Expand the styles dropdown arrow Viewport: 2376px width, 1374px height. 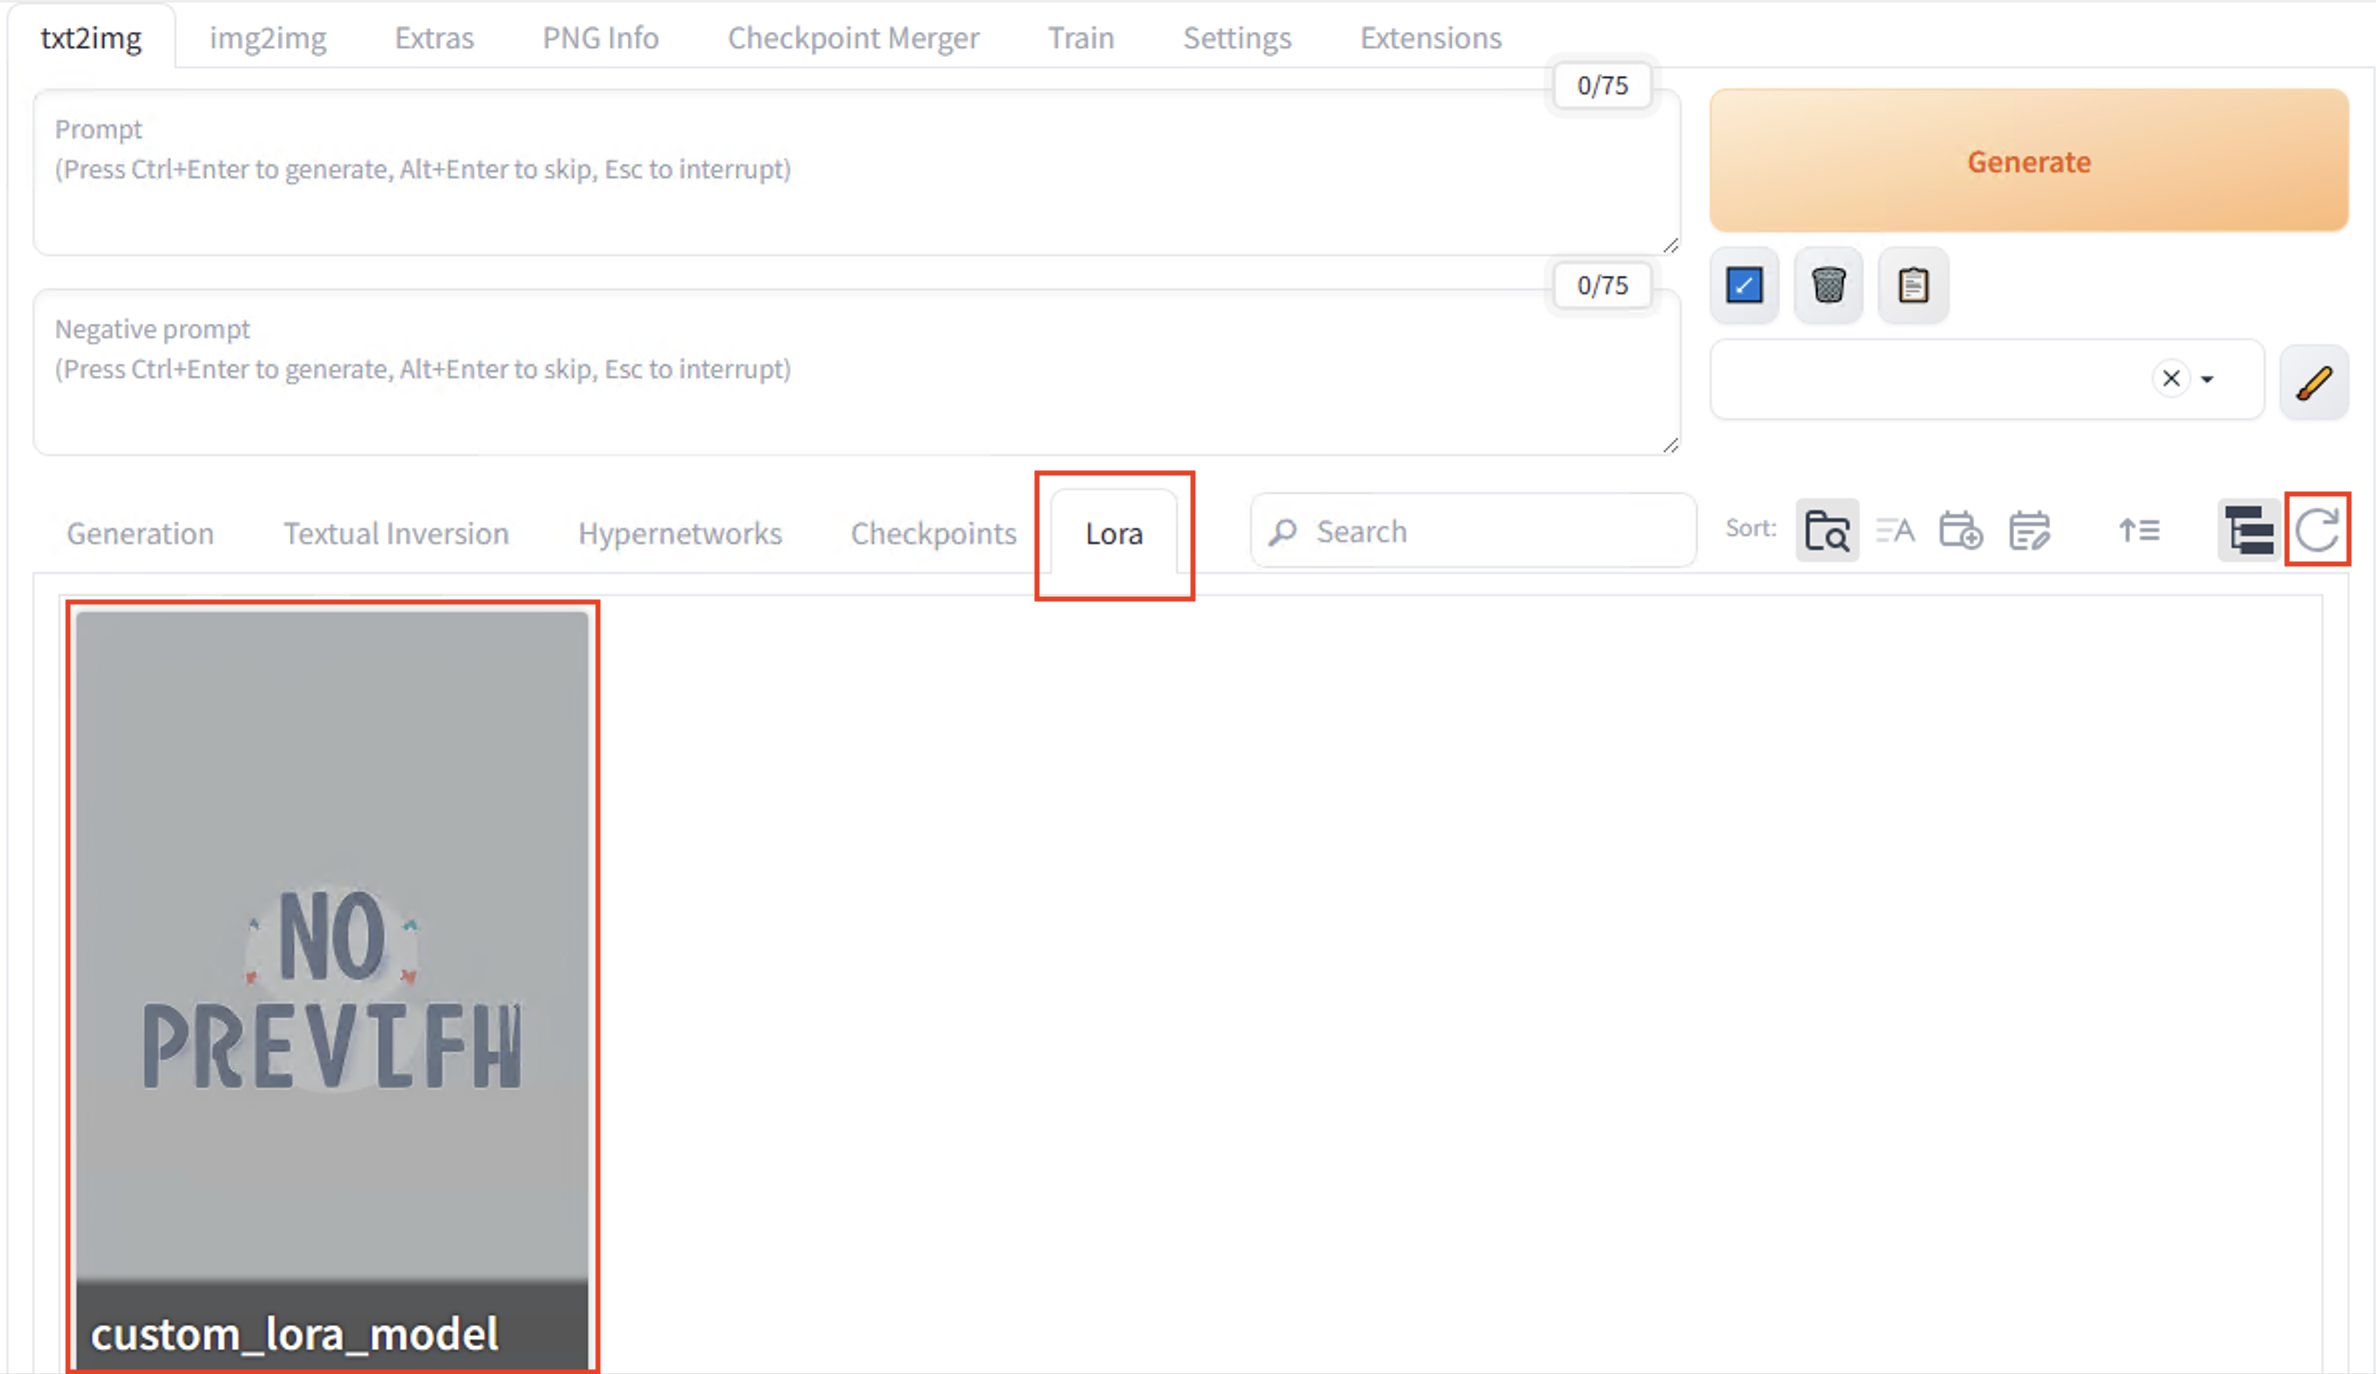[x=2207, y=380]
